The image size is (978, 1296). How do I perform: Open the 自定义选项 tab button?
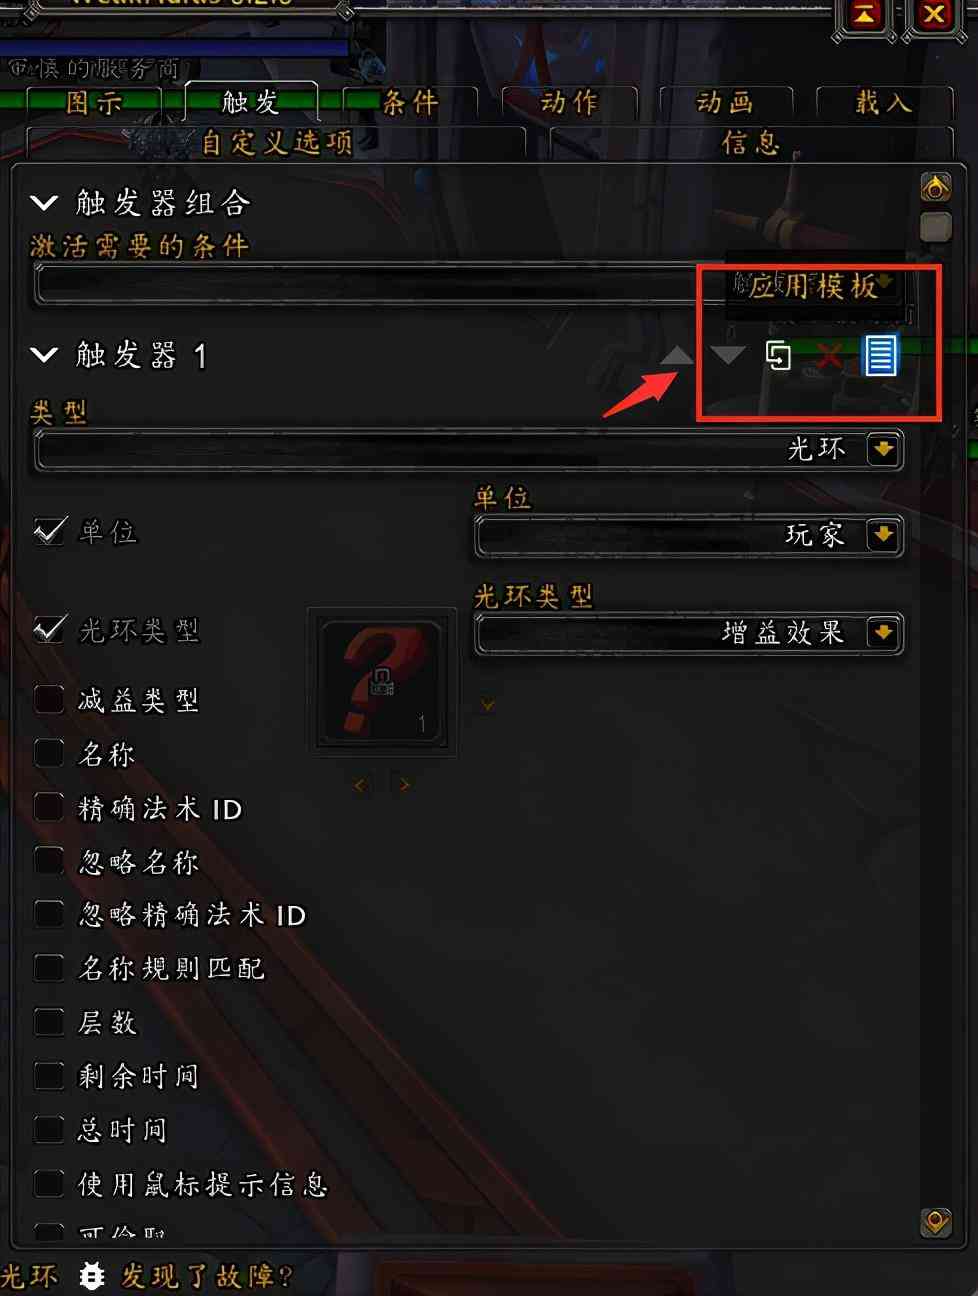coord(277,142)
